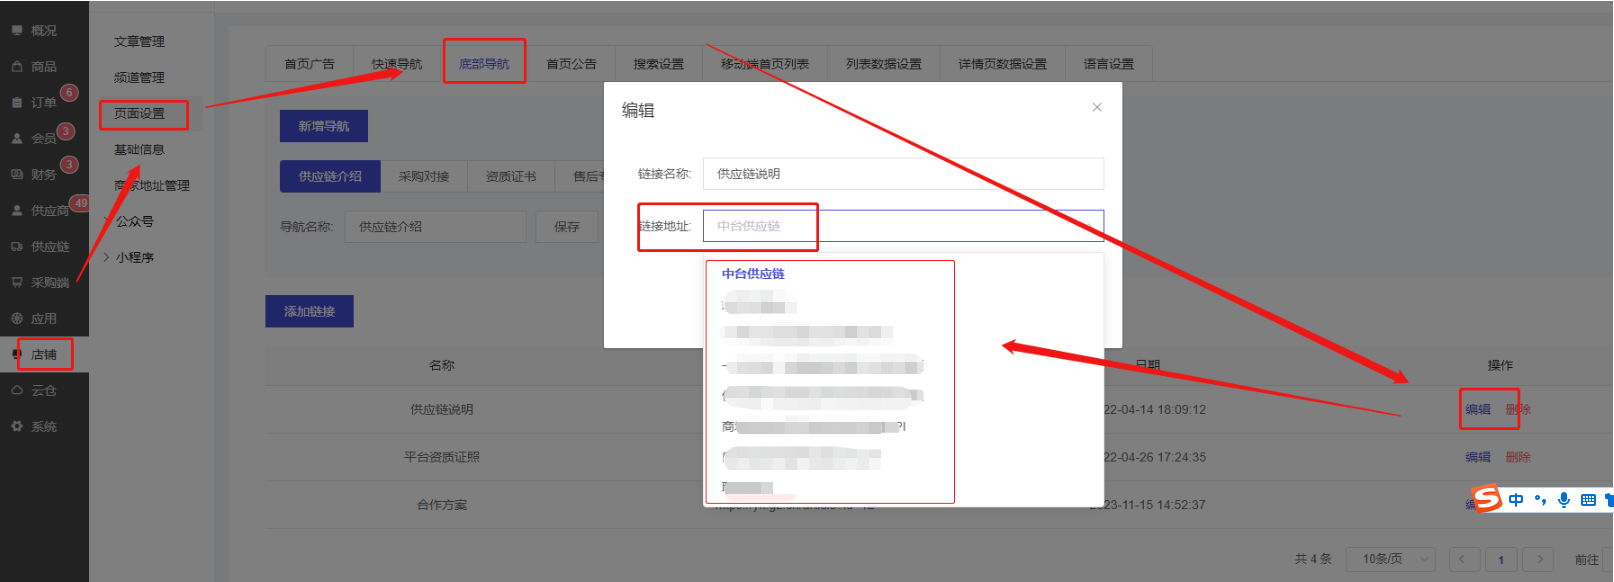Click the 供应链 truck icon in the sidebar
Screen dimensions: 1614x582
pos(17,247)
